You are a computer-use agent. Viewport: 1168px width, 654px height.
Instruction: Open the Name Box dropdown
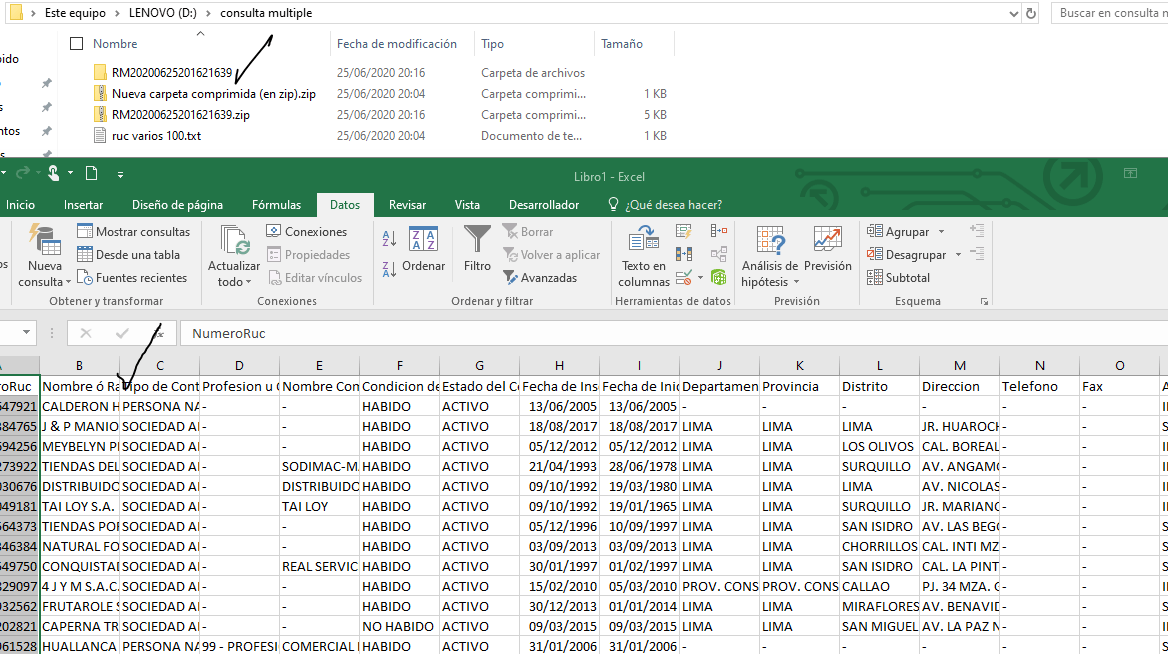[26, 333]
